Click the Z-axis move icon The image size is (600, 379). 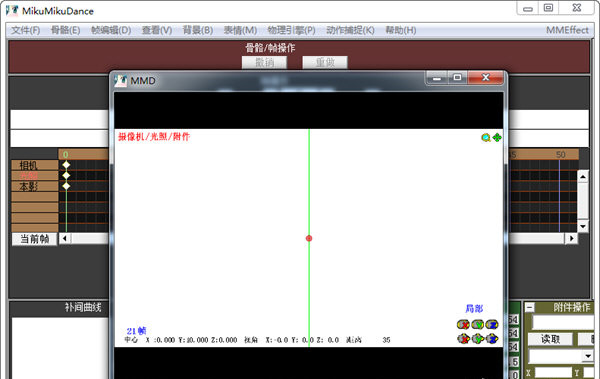492,339
